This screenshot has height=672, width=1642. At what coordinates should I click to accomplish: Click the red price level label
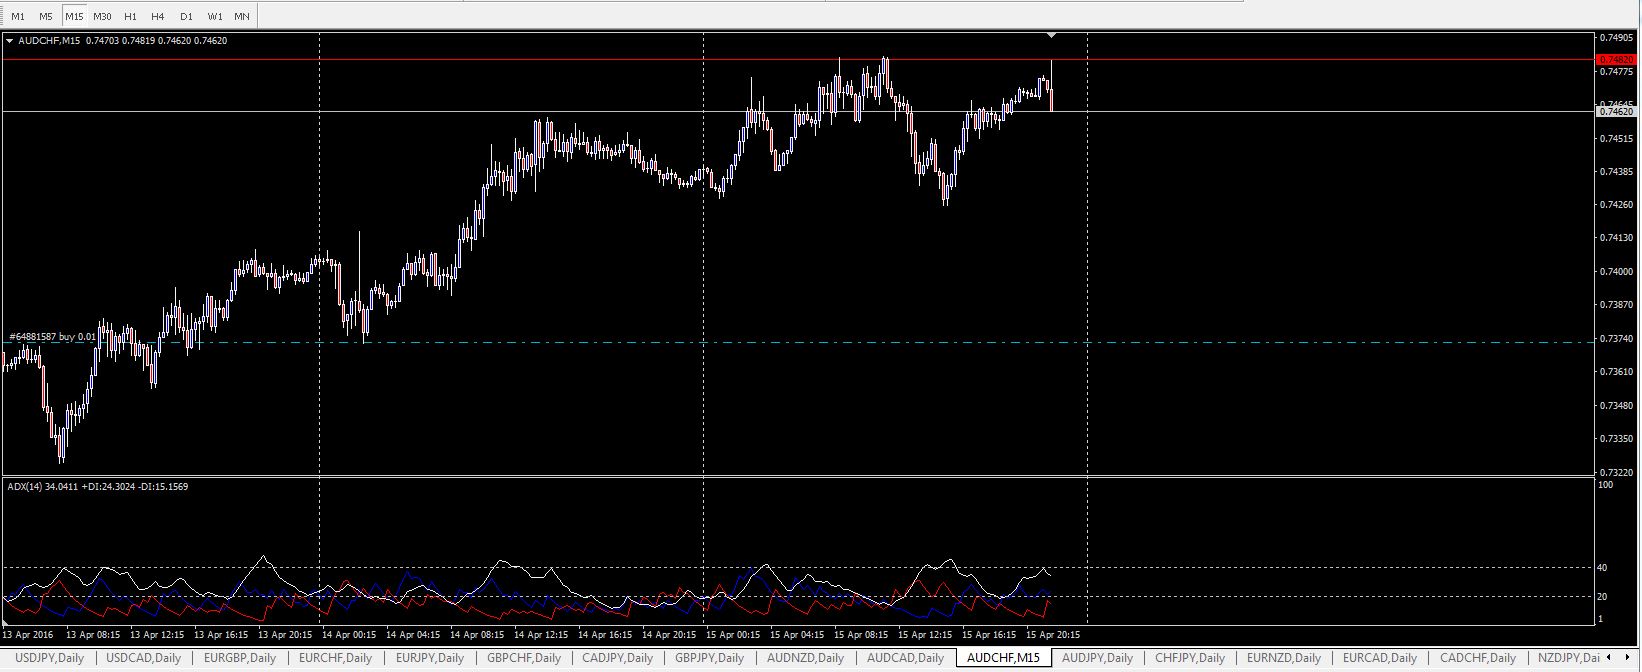point(1614,60)
